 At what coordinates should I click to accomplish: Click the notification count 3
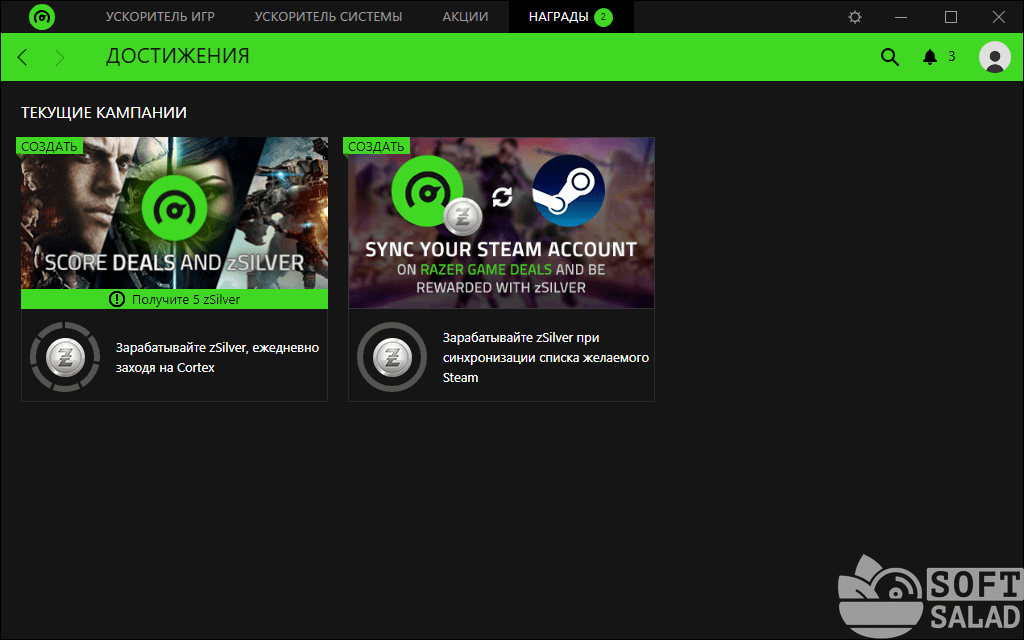click(952, 57)
